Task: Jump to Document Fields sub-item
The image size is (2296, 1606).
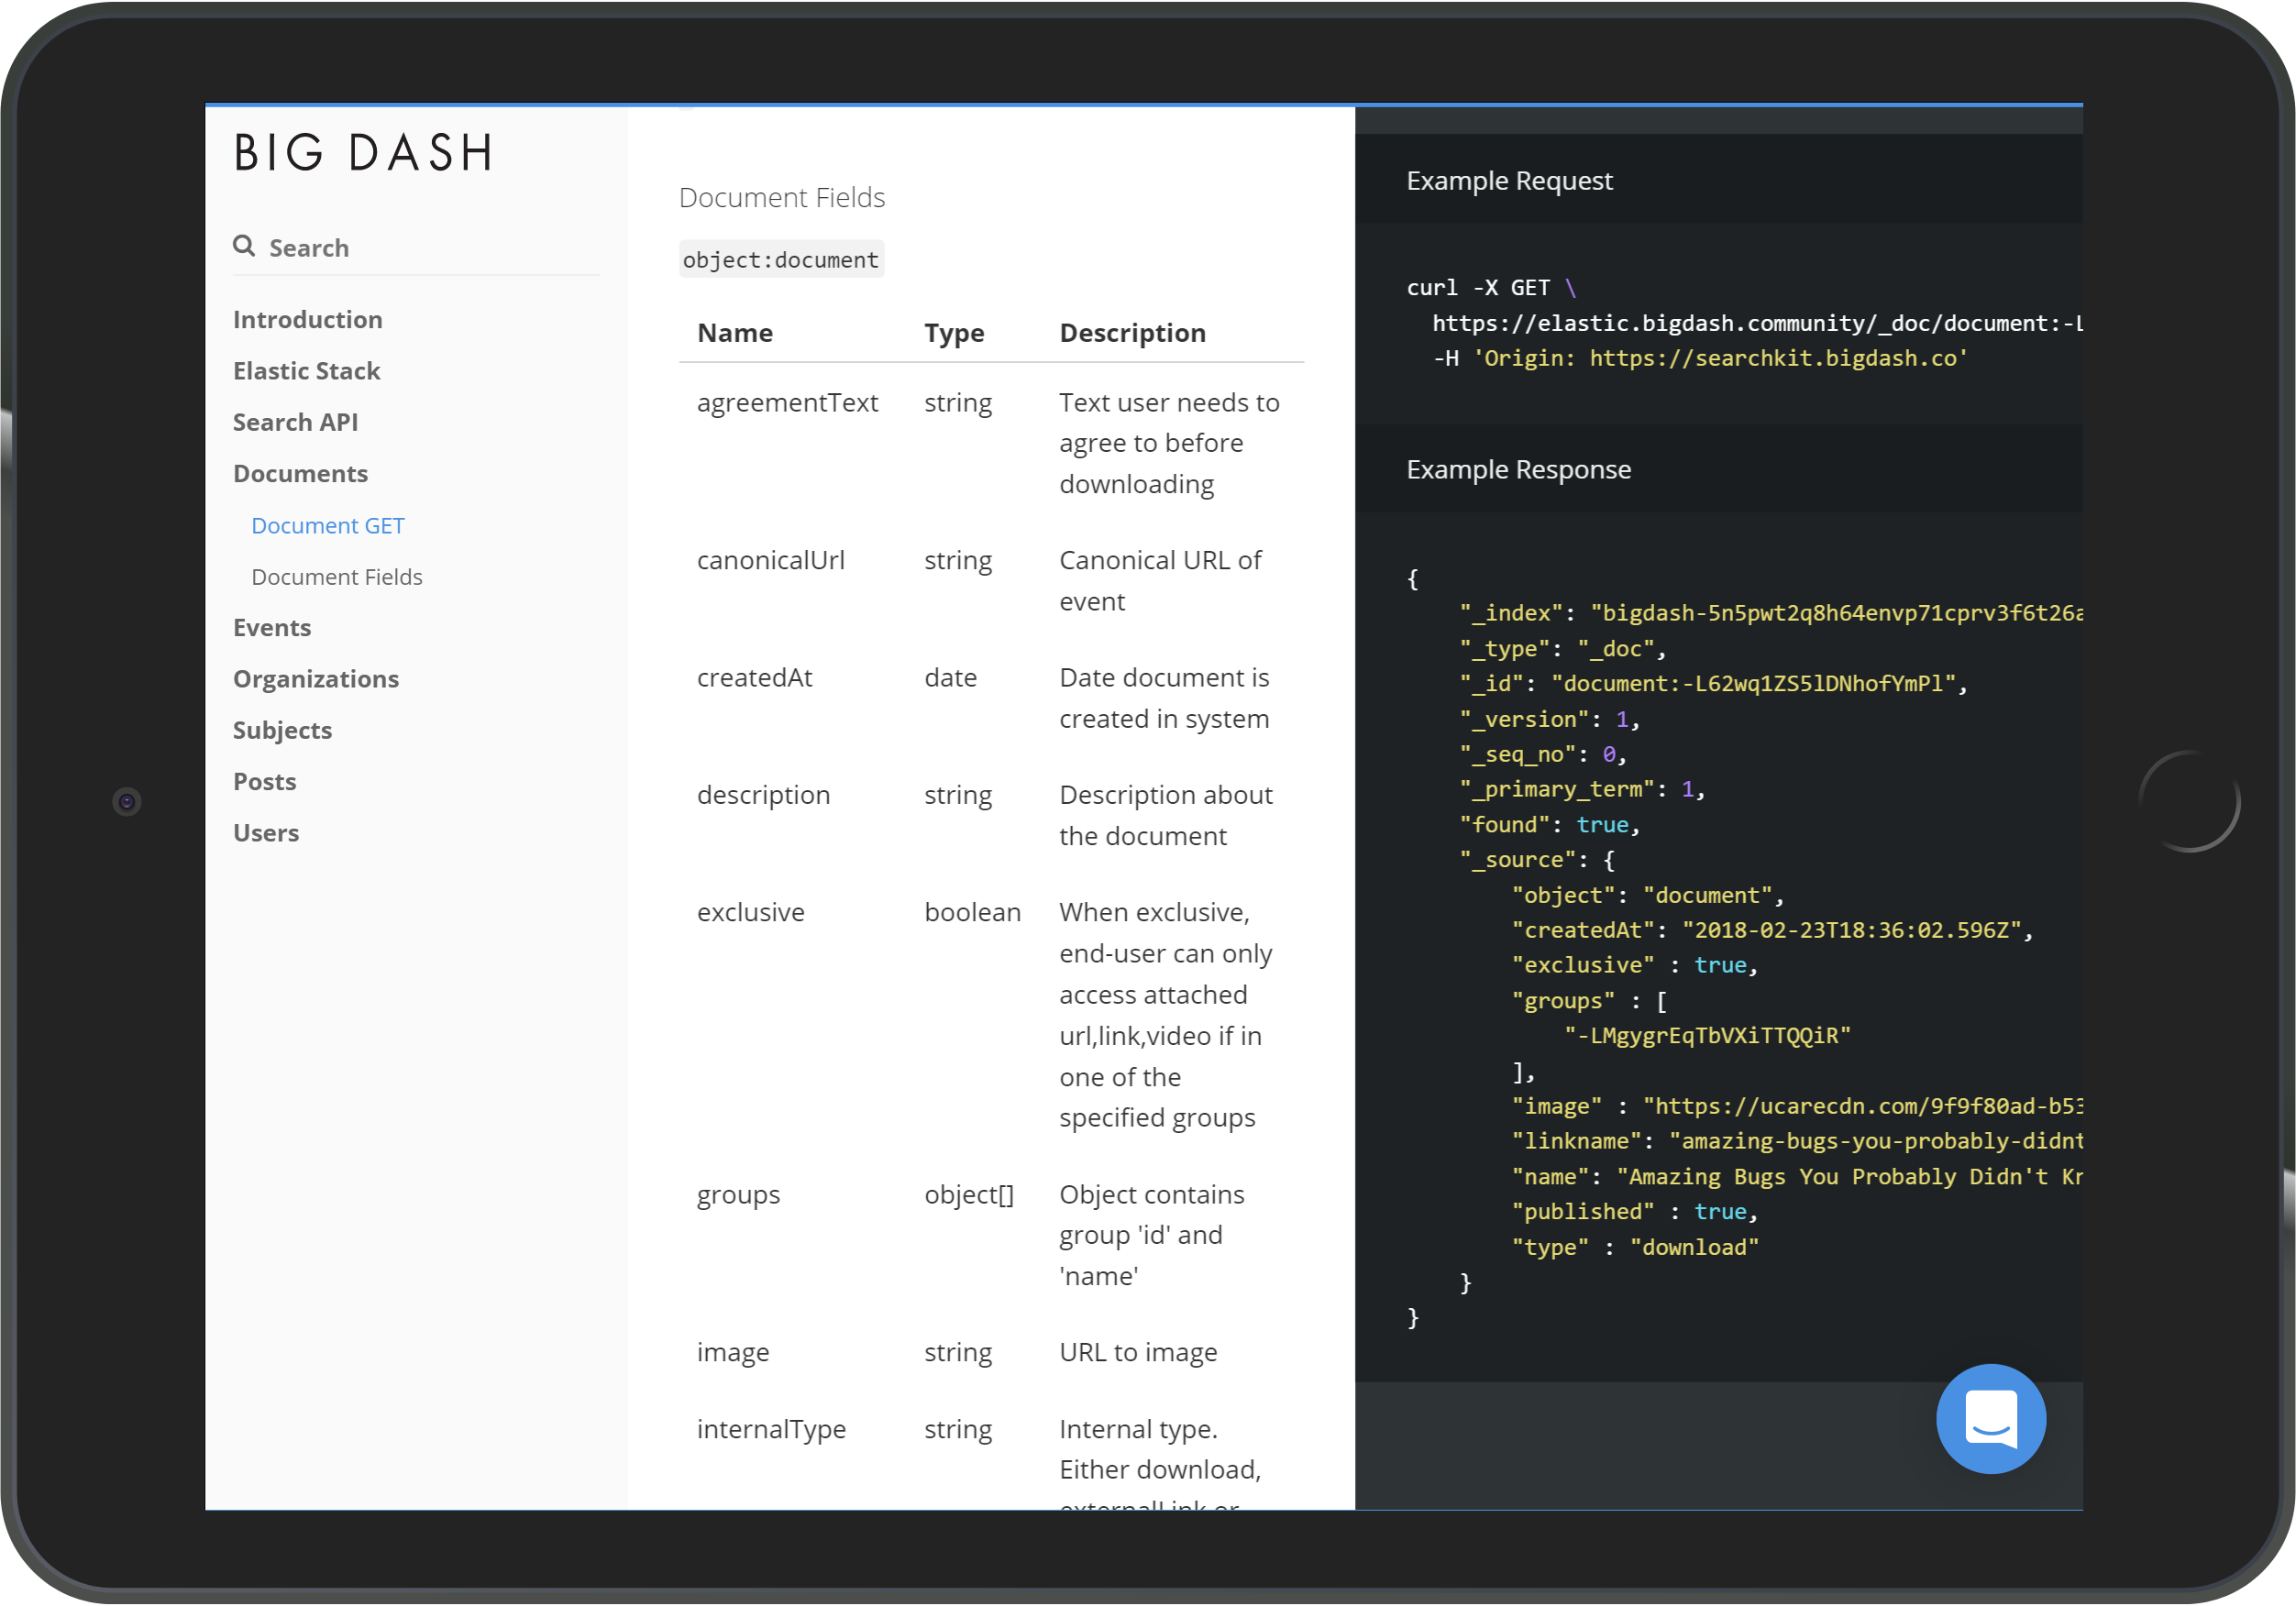Action: click(337, 577)
